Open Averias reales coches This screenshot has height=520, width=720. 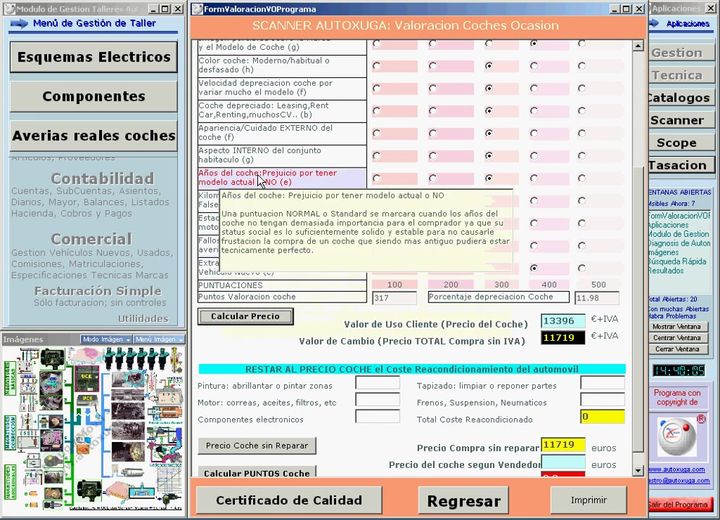click(94, 136)
